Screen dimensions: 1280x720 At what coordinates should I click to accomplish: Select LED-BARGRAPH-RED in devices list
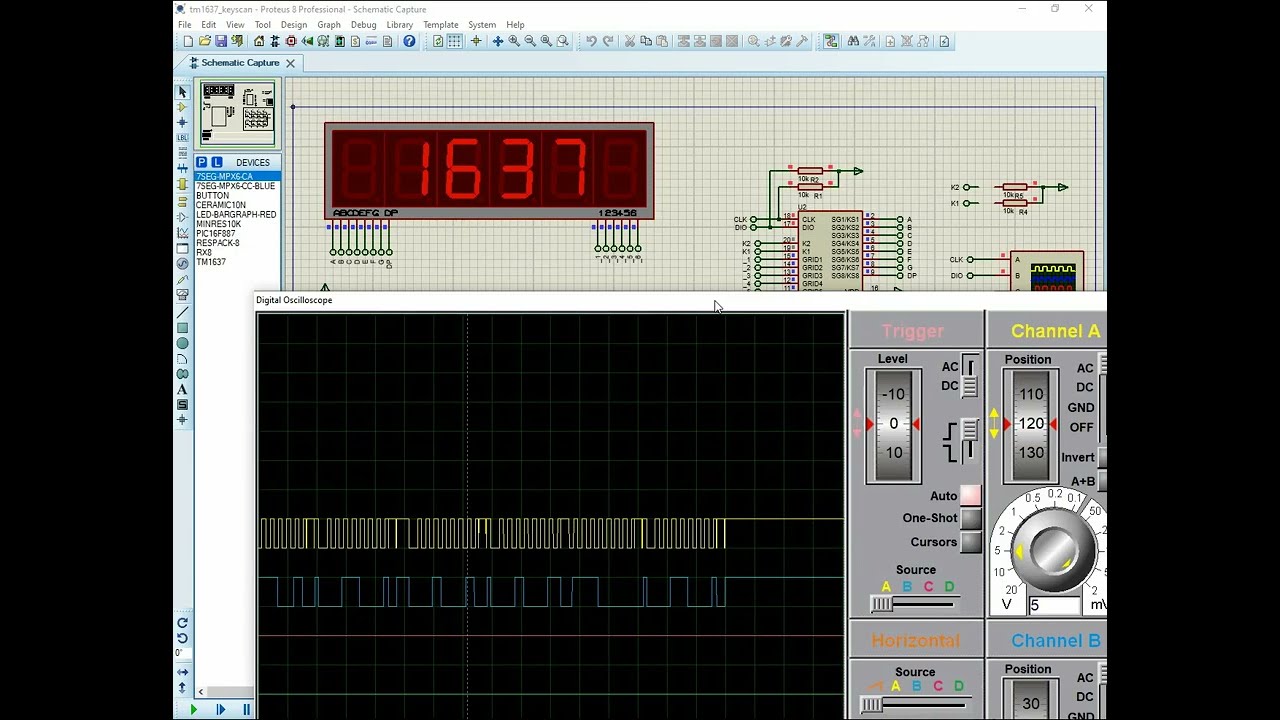tap(236, 215)
